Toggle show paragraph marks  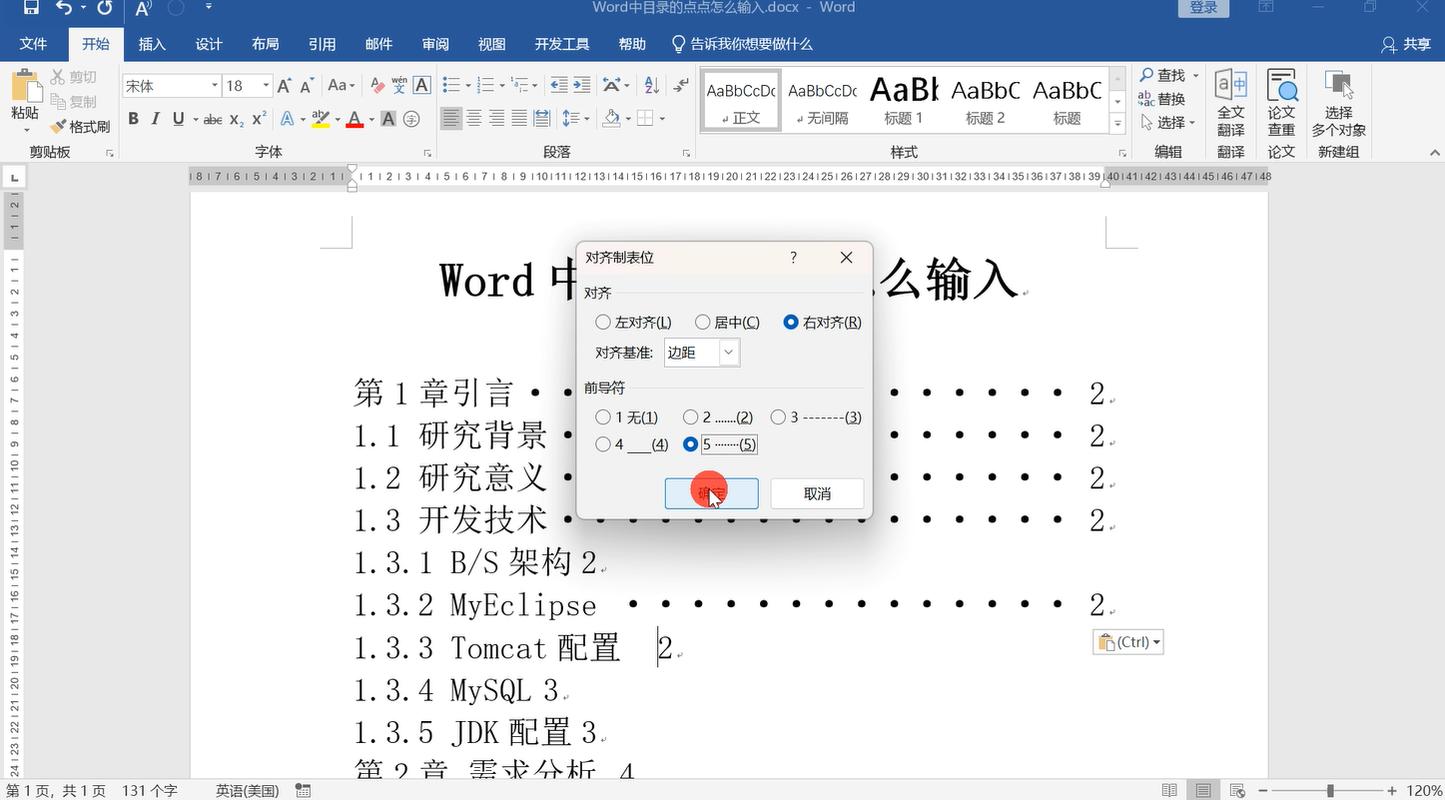click(681, 86)
